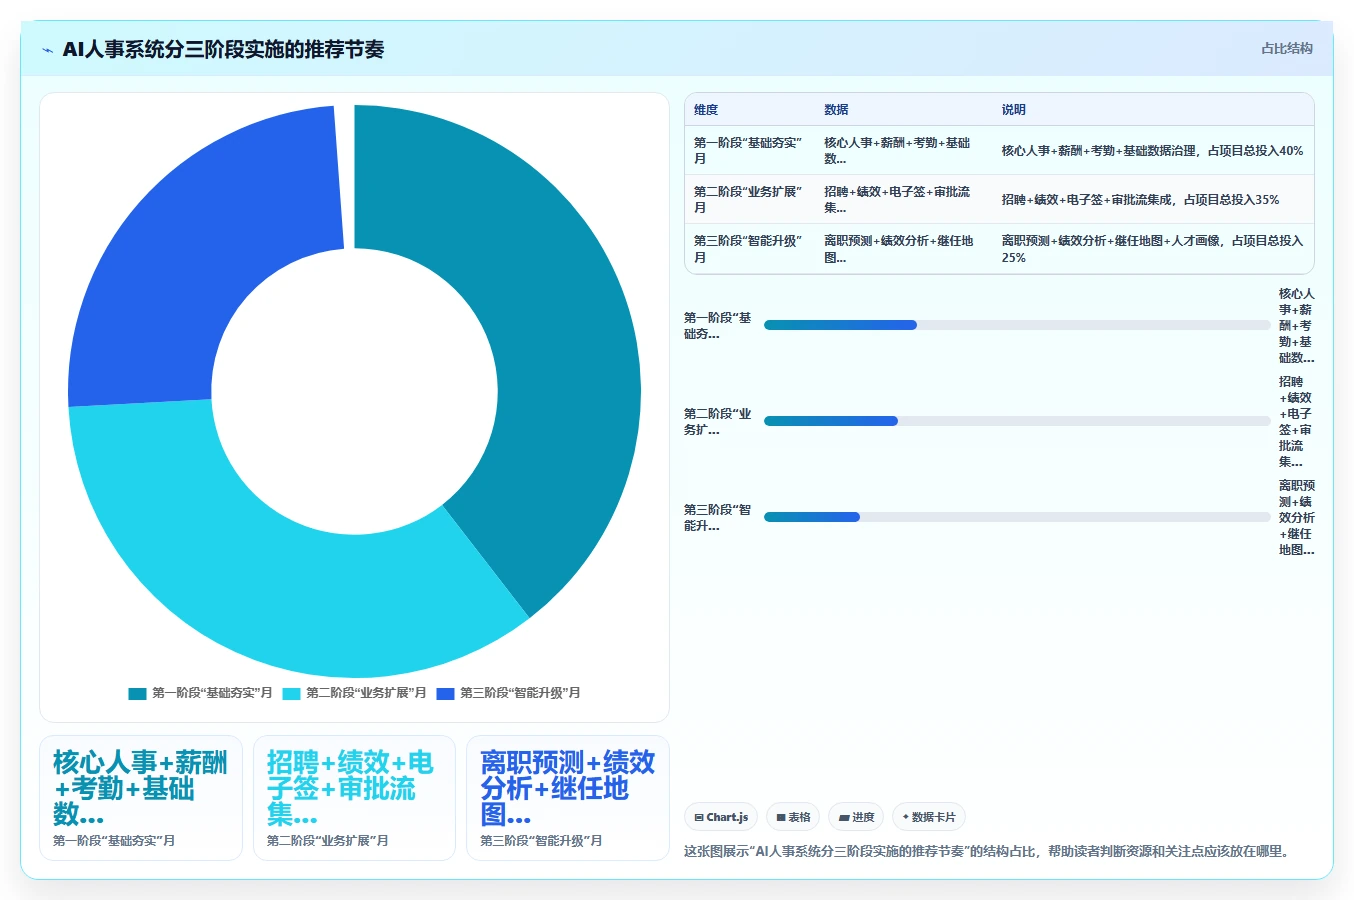Toggle legend swatch for 第二阶段"业务扩展"月
1354x900 pixels.
tap(292, 693)
